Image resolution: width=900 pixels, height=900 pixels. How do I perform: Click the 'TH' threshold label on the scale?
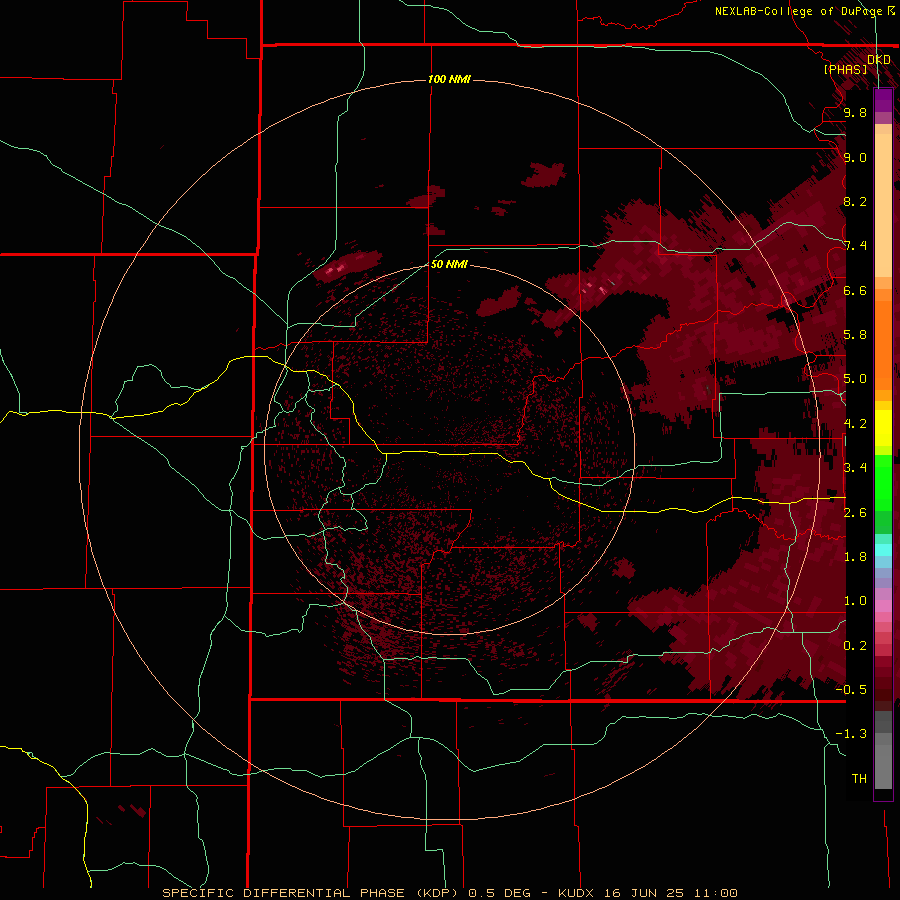(859, 779)
